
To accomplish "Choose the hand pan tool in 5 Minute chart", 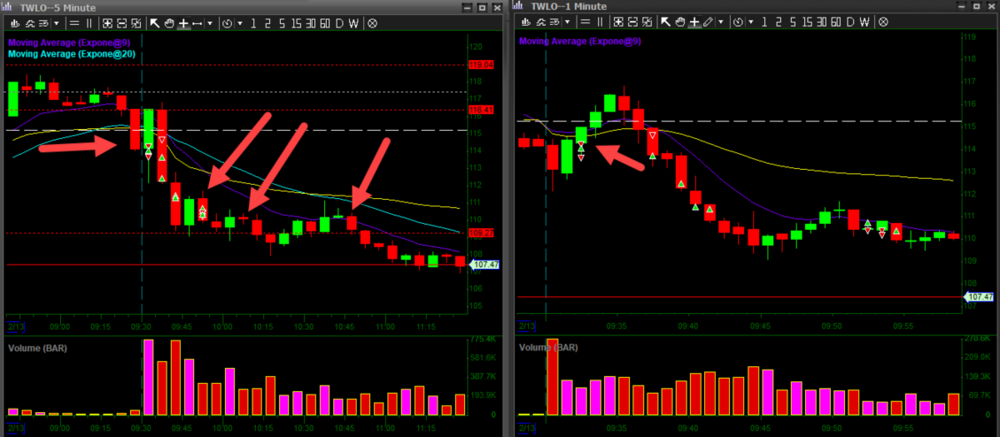I will coord(170,22).
